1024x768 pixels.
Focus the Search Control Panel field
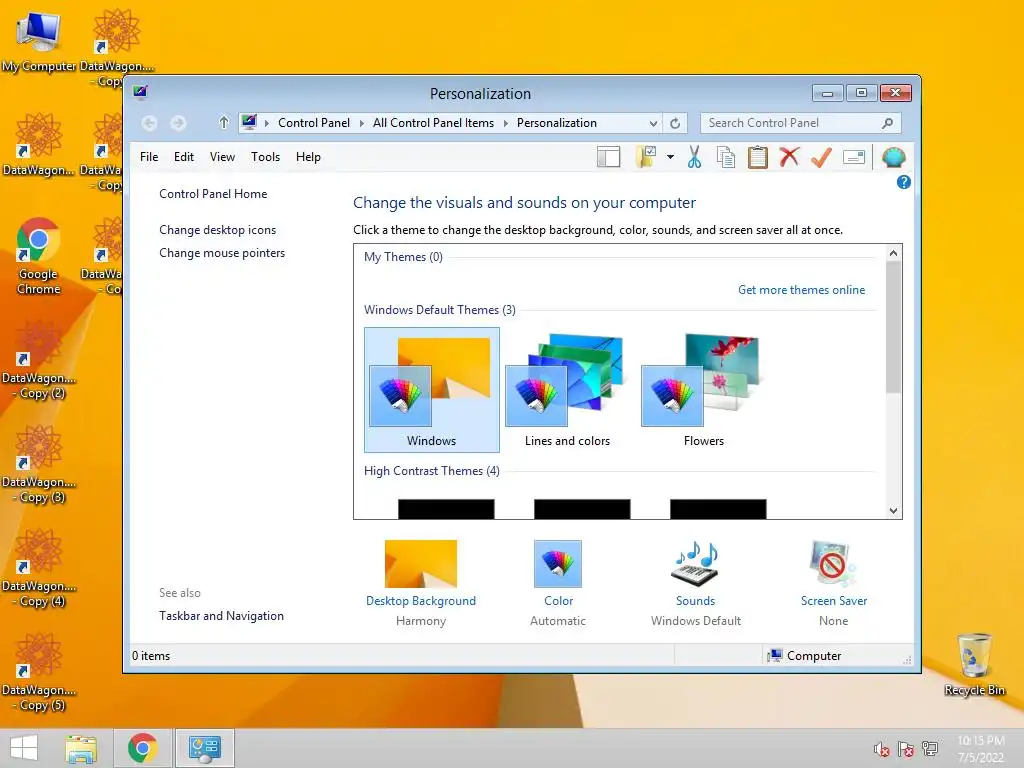pyautogui.click(x=801, y=123)
